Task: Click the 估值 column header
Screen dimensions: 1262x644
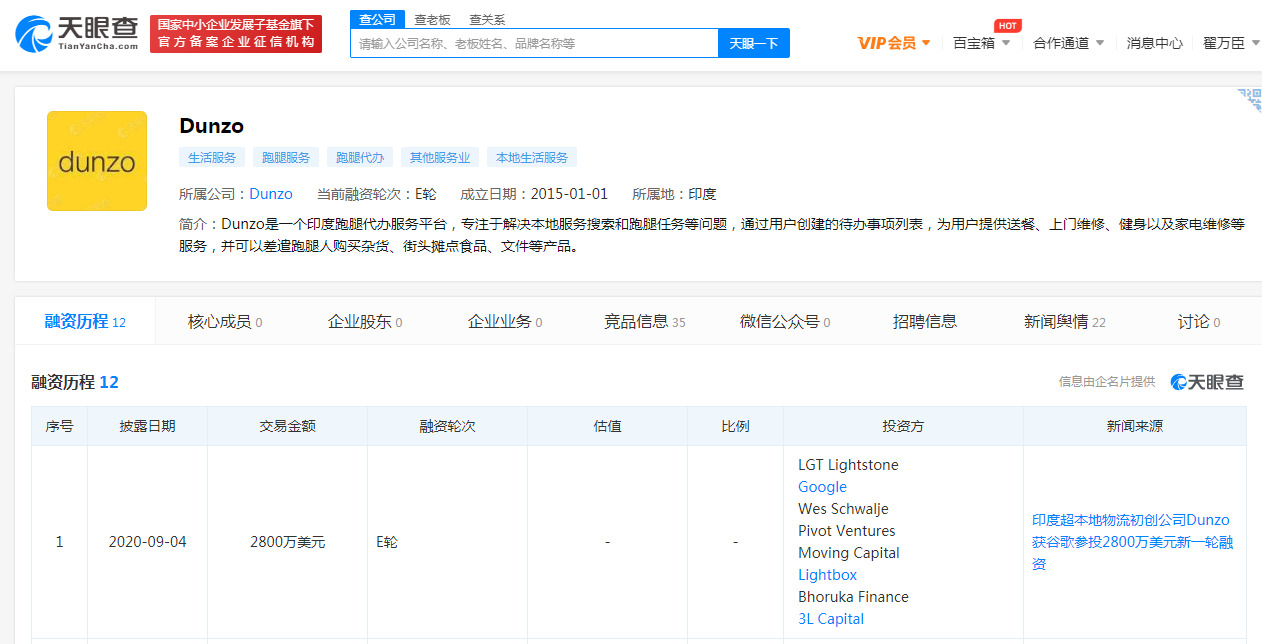Action: click(607, 426)
